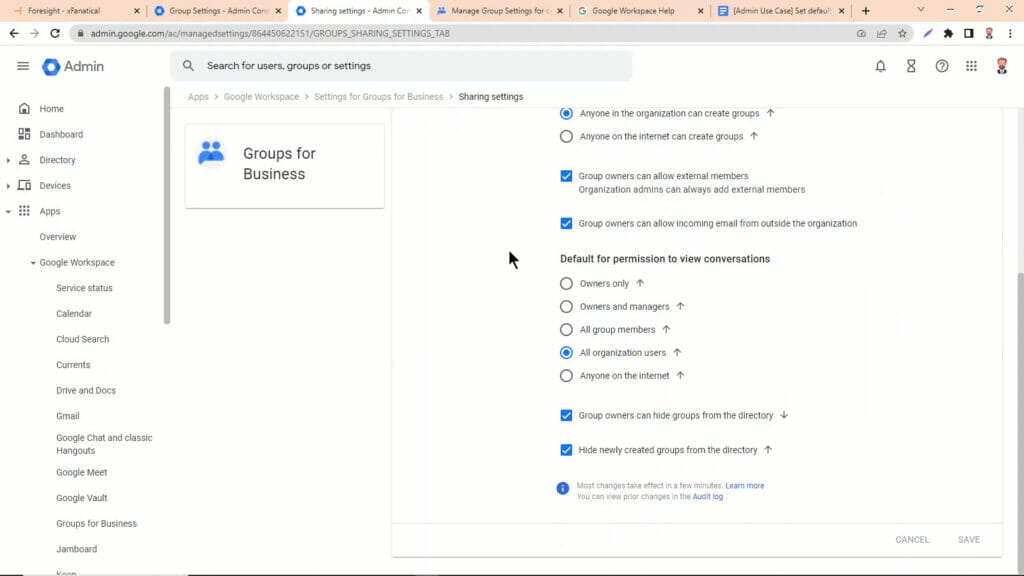This screenshot has height=576, width=1024.
Task: Open Drive and Docs in sidebar
Action: point(86,391)
